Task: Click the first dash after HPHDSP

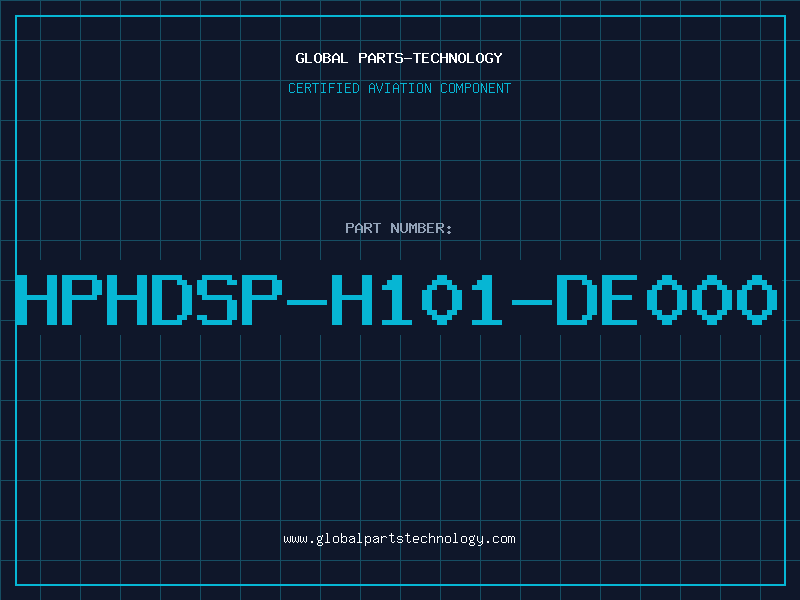Action: [x=307, y=302]
